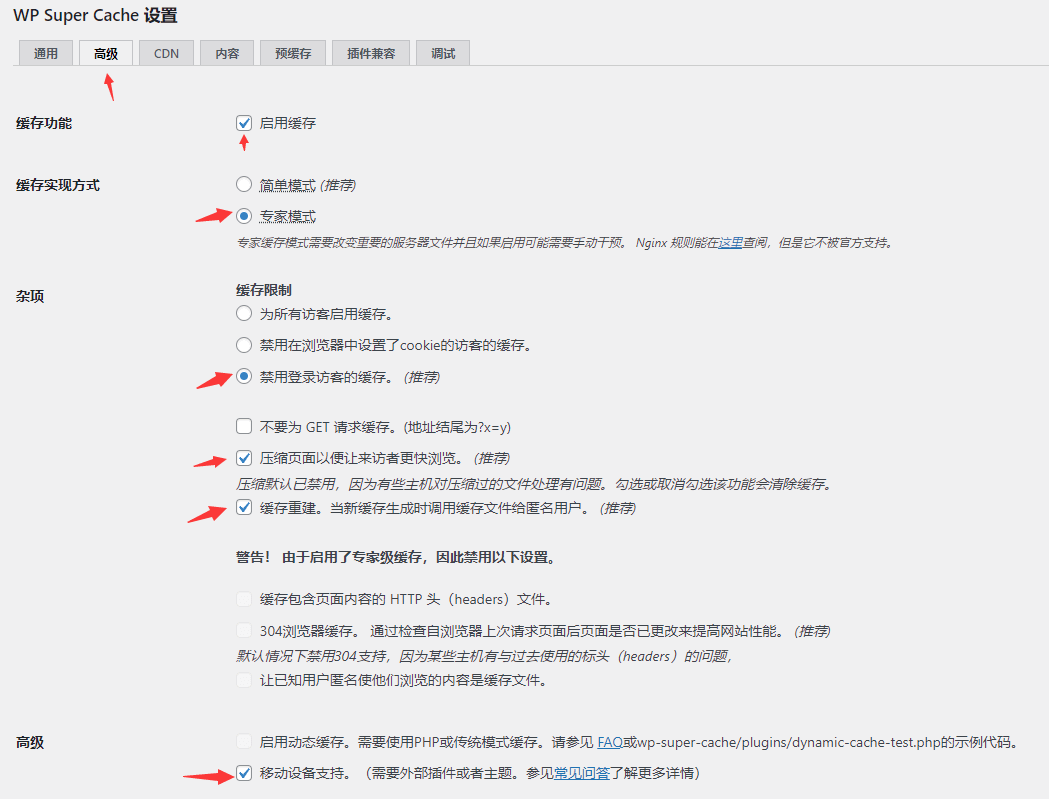
Task: Click the WP Super Cache 设置 heading
Action: click(95, 15)
